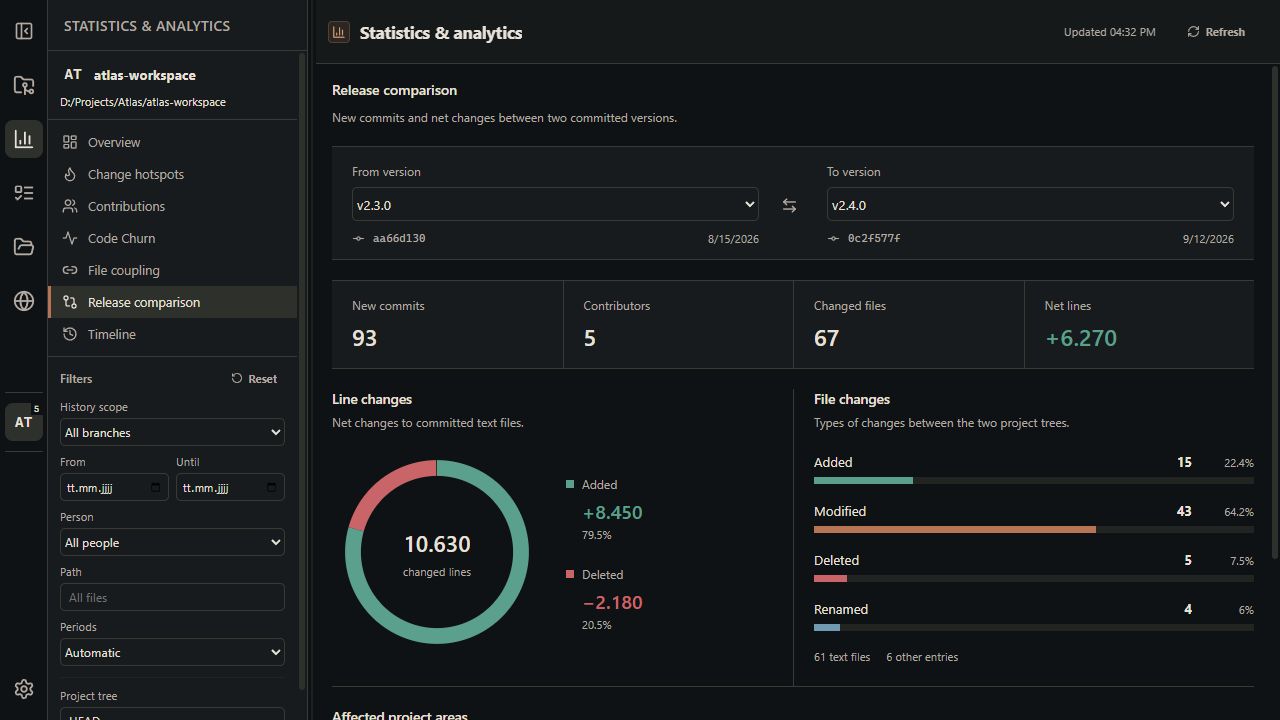Click commit hash aa66d130
1280x720 pixels.
(399, 239)
